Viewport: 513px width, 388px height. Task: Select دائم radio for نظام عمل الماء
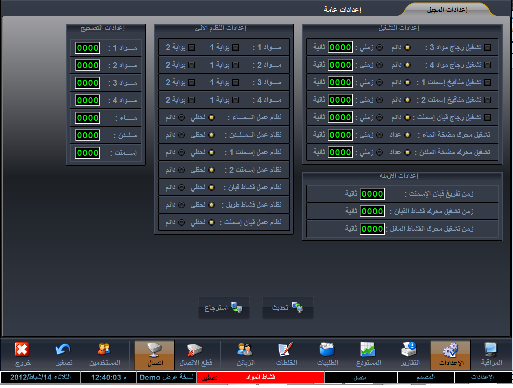181,117
